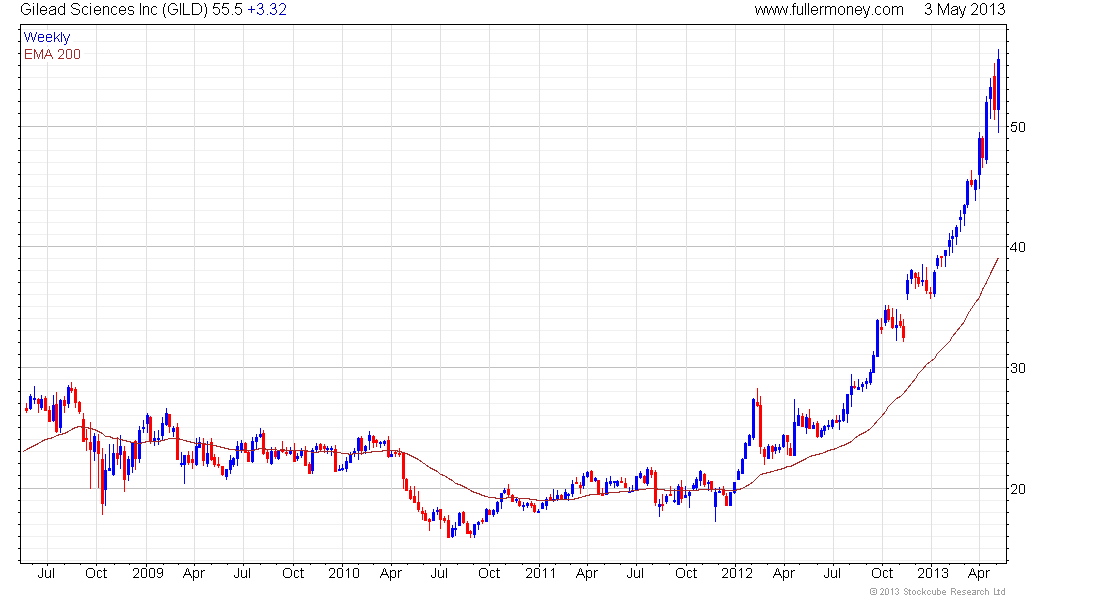
Task: Select the EMA 200 legend label
Action: pyautogui.click(x=52, y=54)
